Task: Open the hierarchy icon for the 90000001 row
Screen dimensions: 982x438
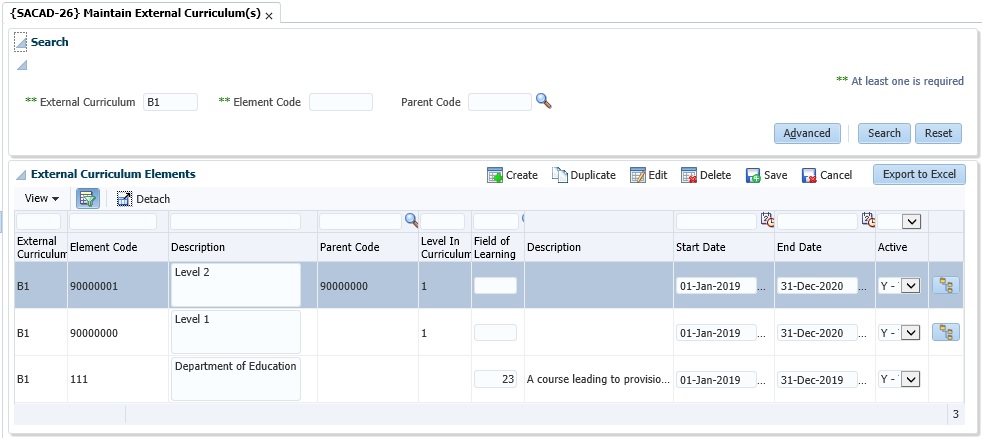Action: pos(946,286)
